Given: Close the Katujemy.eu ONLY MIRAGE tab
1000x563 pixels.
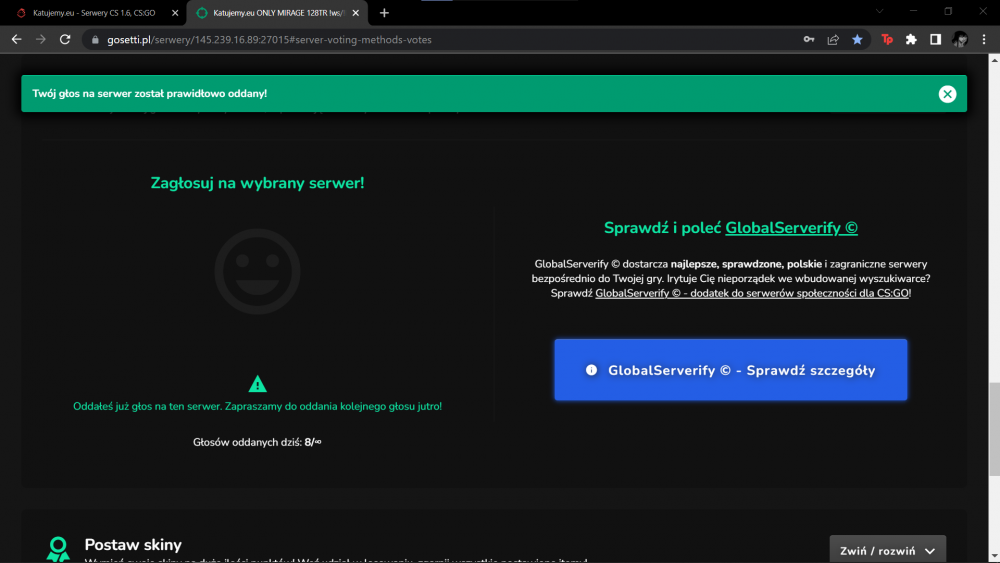Looking at the screenshot, I should 356,13.
